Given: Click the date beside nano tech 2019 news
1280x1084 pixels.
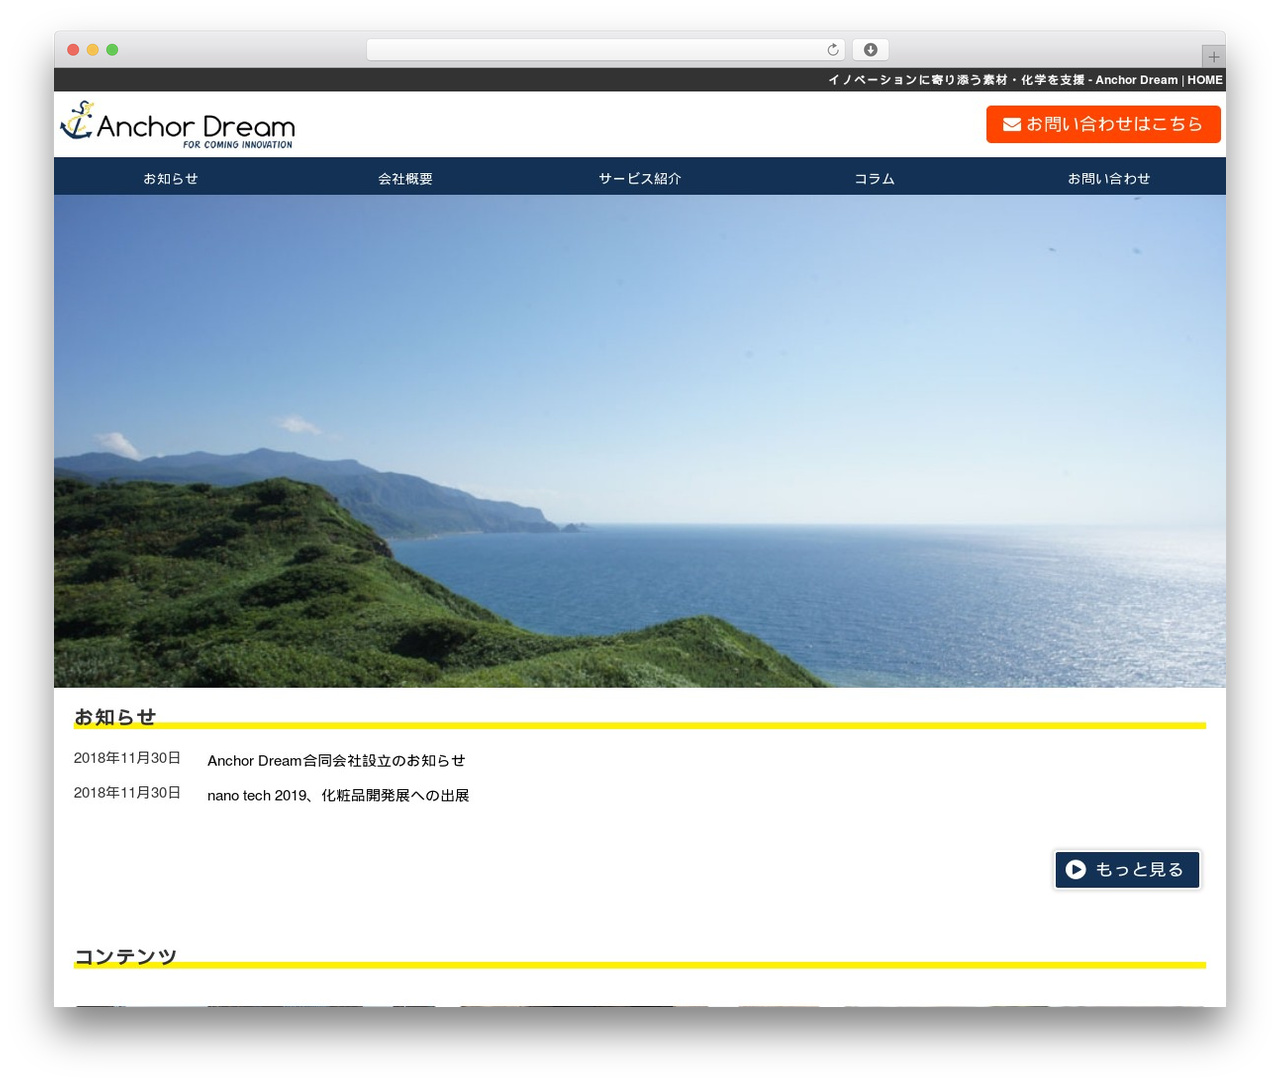Looking at the screenshot, I should point(127,793).
